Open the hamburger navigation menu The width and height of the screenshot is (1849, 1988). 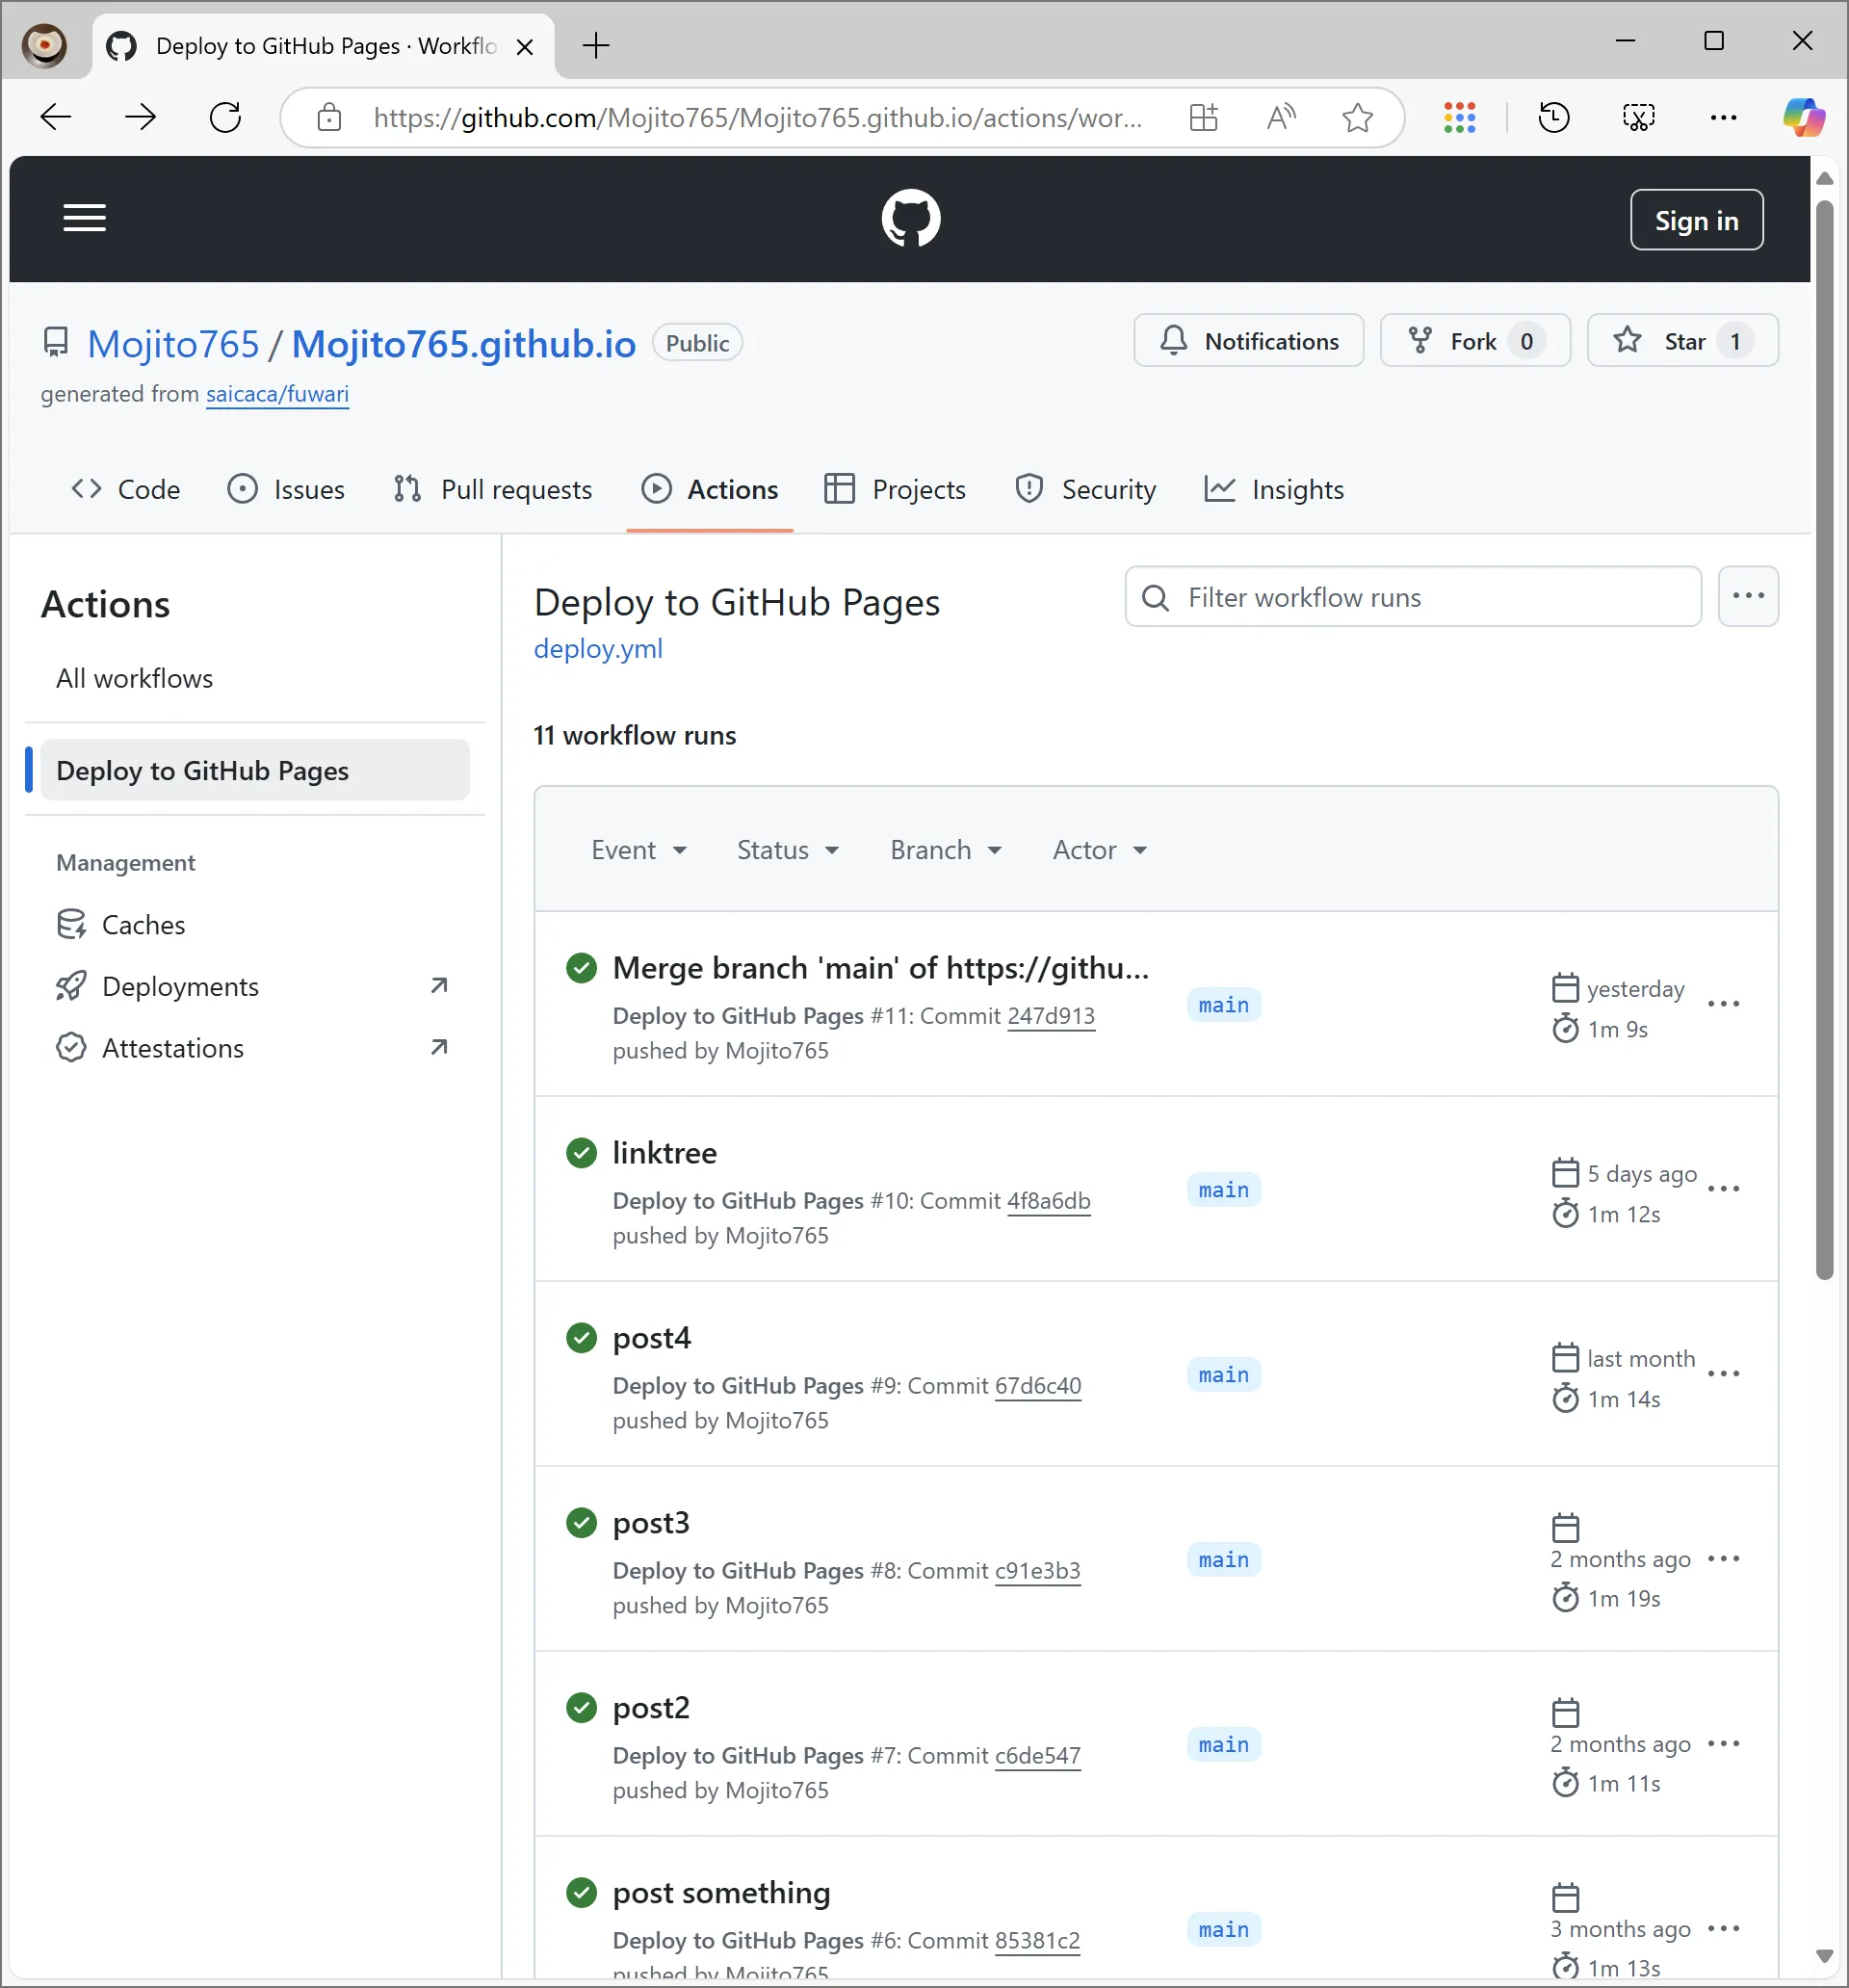pyautogui.click(x=84, y=218)
